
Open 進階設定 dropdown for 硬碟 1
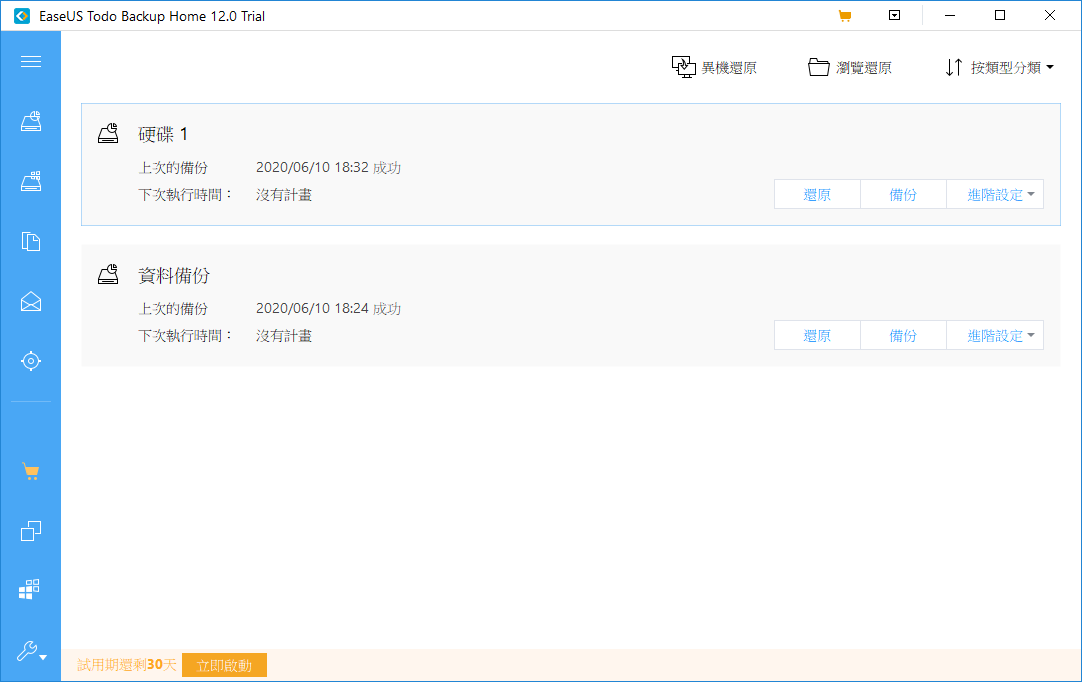tap(994, 195)
